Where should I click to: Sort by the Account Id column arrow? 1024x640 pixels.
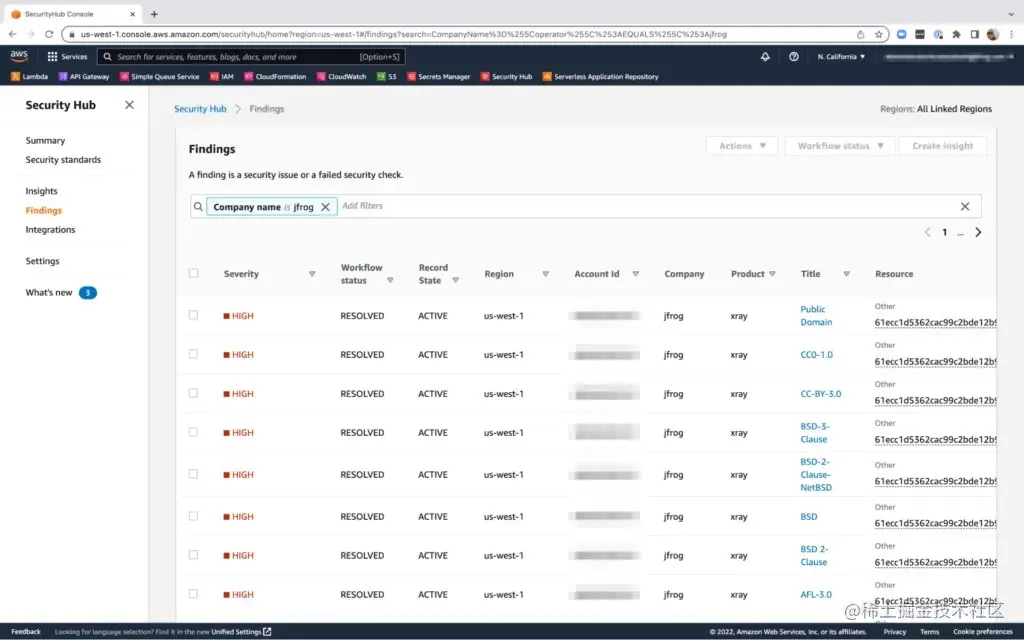point(635,274)
